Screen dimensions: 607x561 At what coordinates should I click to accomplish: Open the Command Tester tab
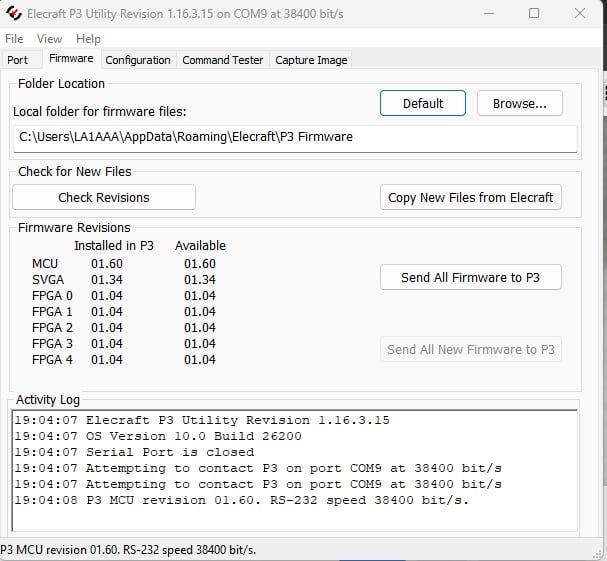tap(223, 60)
